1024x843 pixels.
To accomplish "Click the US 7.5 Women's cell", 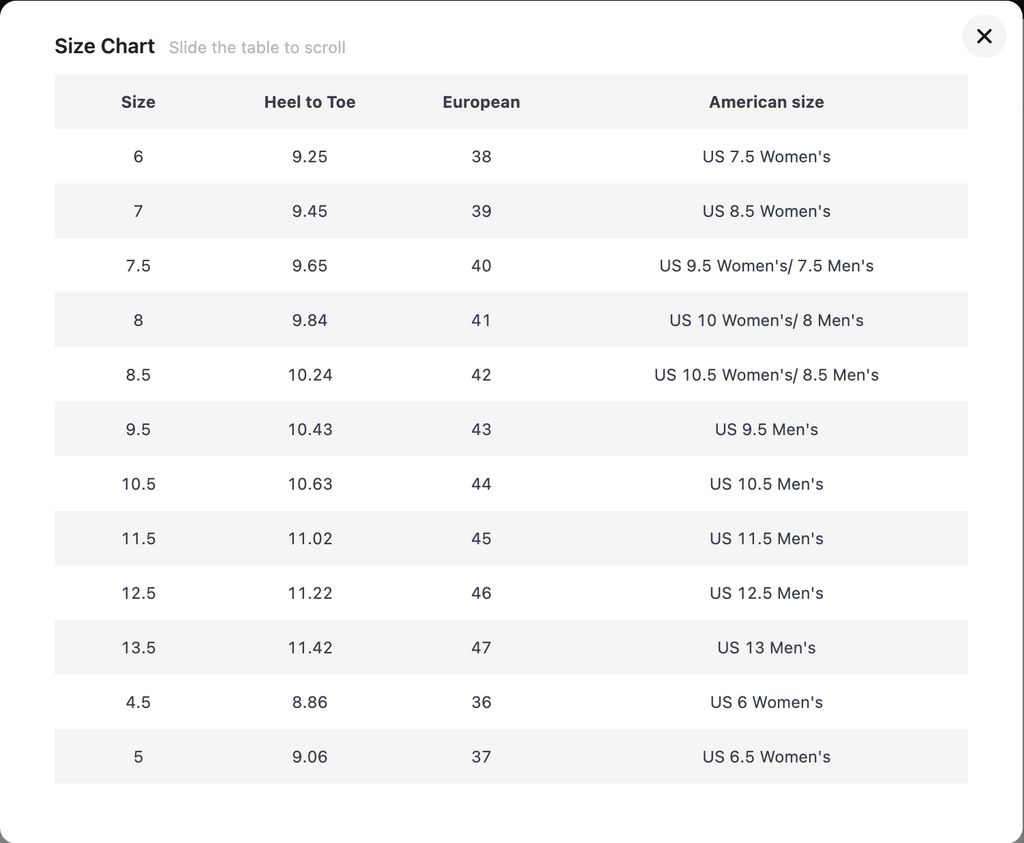I will click(766, 157).
